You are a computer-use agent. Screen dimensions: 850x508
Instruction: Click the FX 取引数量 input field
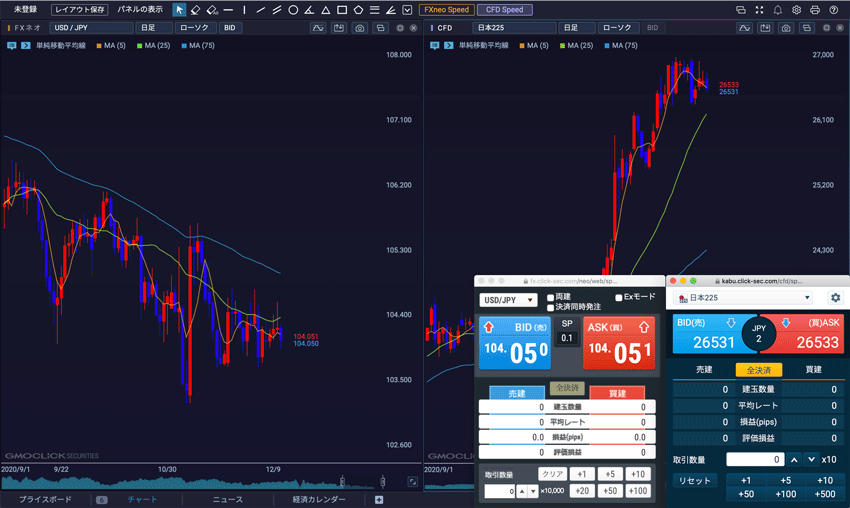point(499,491)
